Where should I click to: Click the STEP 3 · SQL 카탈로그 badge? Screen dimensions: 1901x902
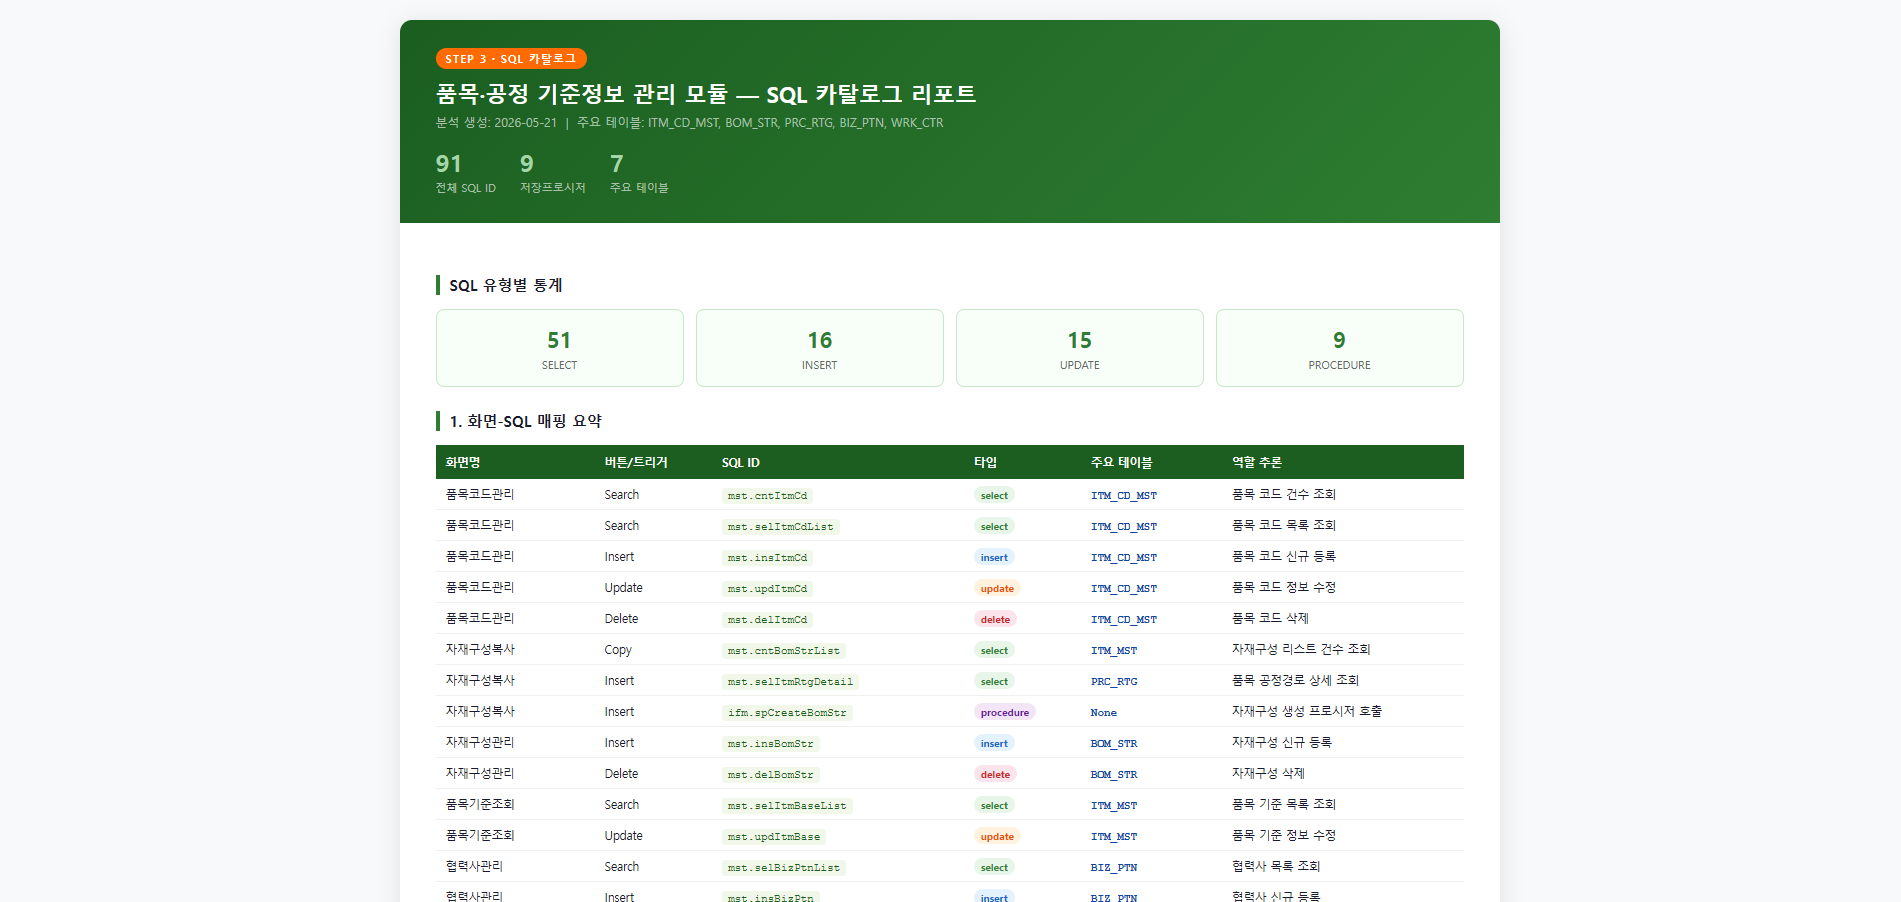click(511, 59)
